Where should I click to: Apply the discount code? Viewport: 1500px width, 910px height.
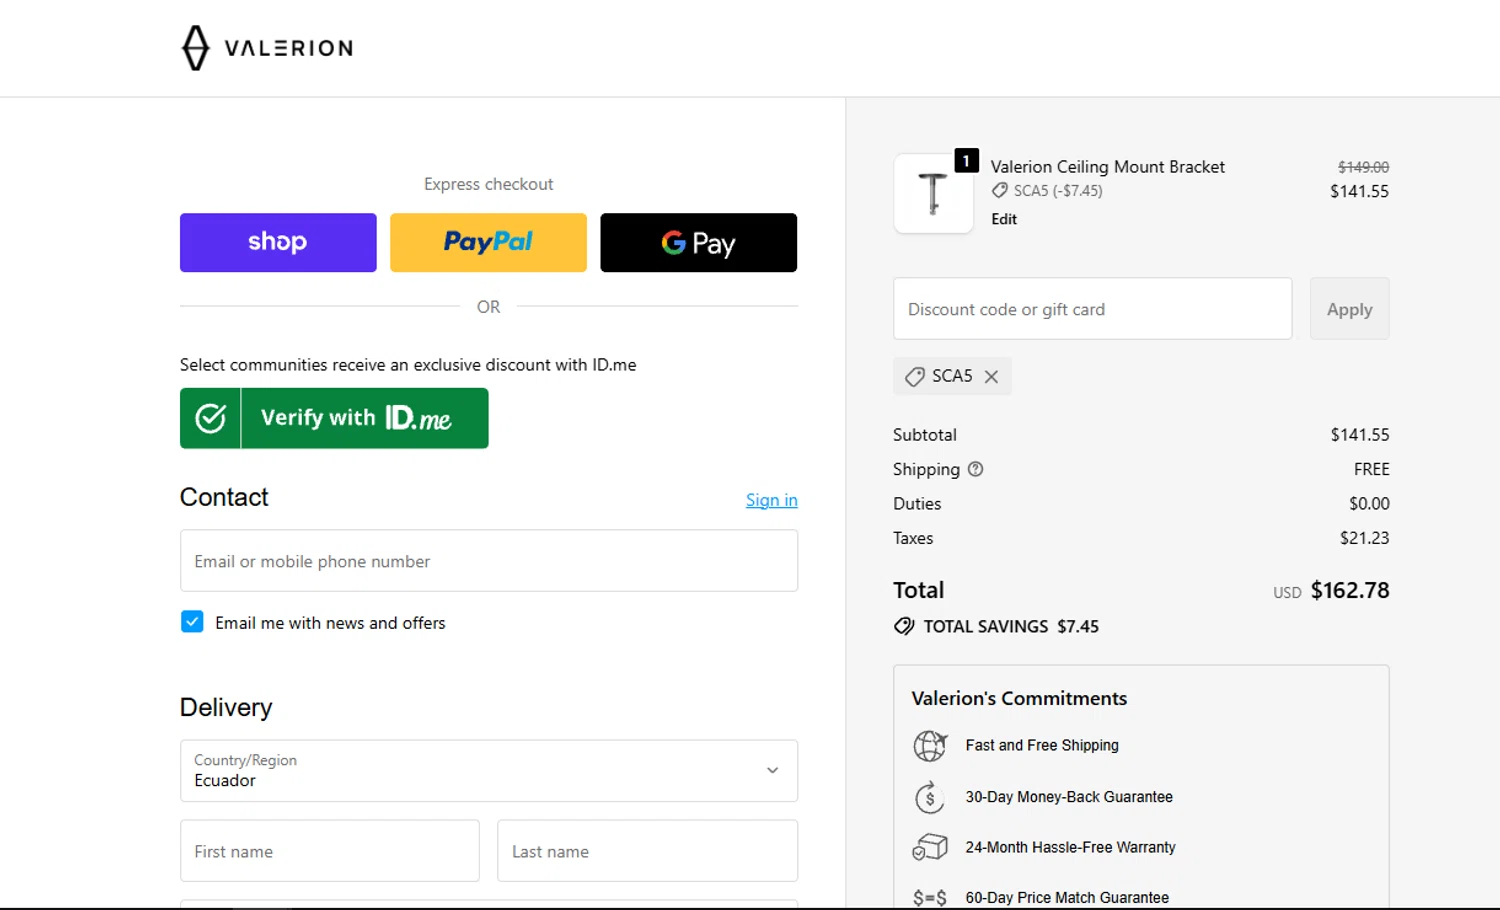[x=1349, y=309]
